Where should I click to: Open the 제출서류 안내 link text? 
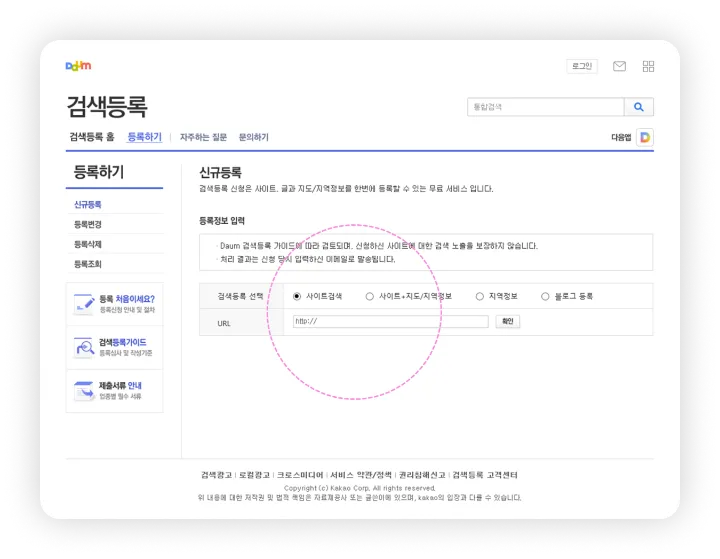pos(120,385)
